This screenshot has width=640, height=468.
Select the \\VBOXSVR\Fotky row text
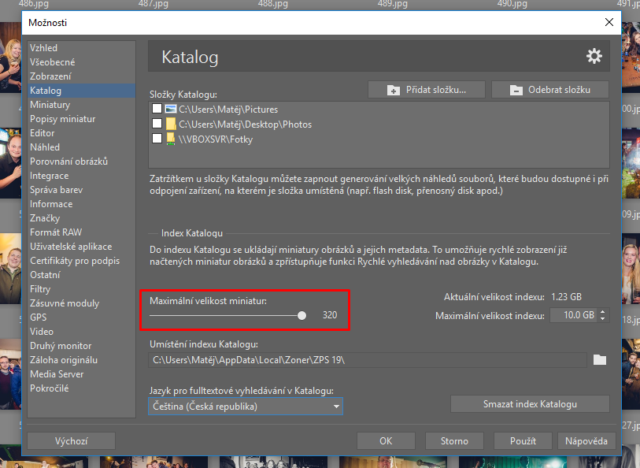(216, 140)
